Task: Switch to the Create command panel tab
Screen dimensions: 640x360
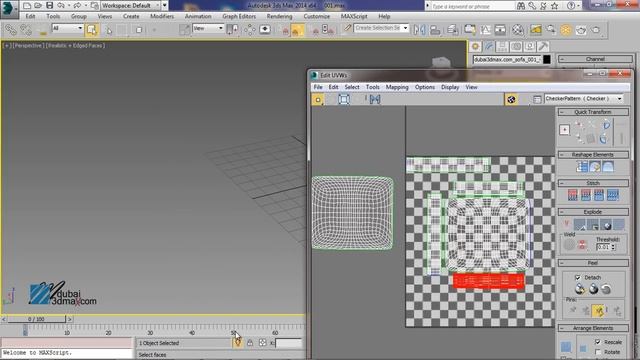Action: [x=475, y=47]
